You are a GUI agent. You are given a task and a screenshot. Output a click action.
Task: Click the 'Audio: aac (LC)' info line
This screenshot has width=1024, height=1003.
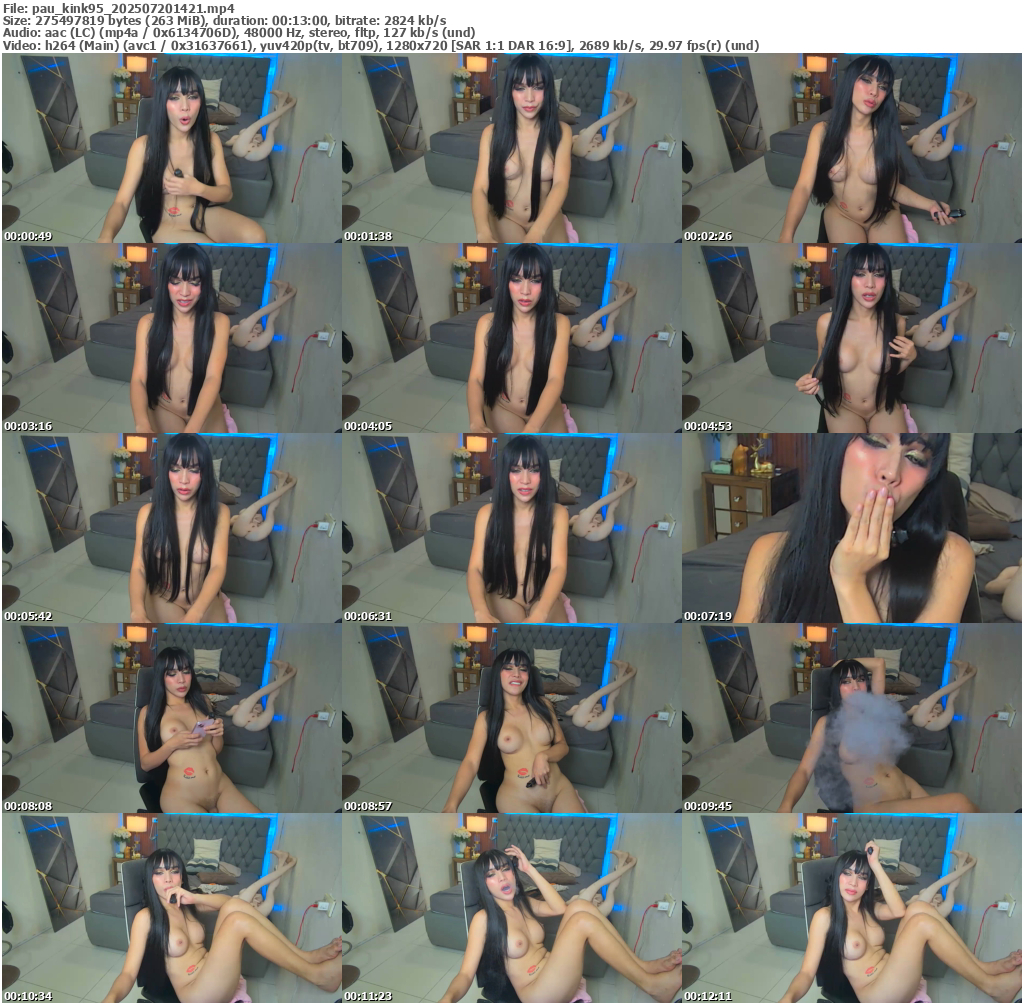[x=239, y=33]
